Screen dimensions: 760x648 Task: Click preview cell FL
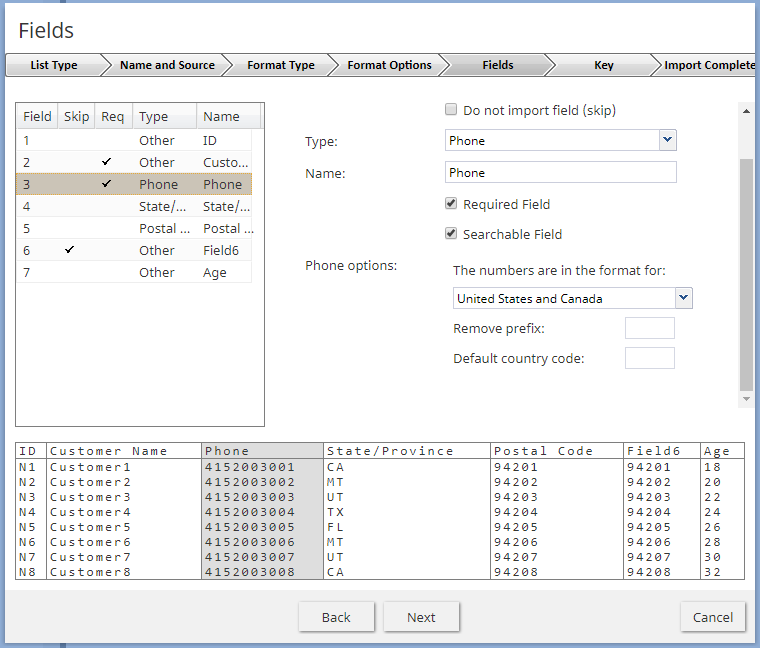point(335,527)
